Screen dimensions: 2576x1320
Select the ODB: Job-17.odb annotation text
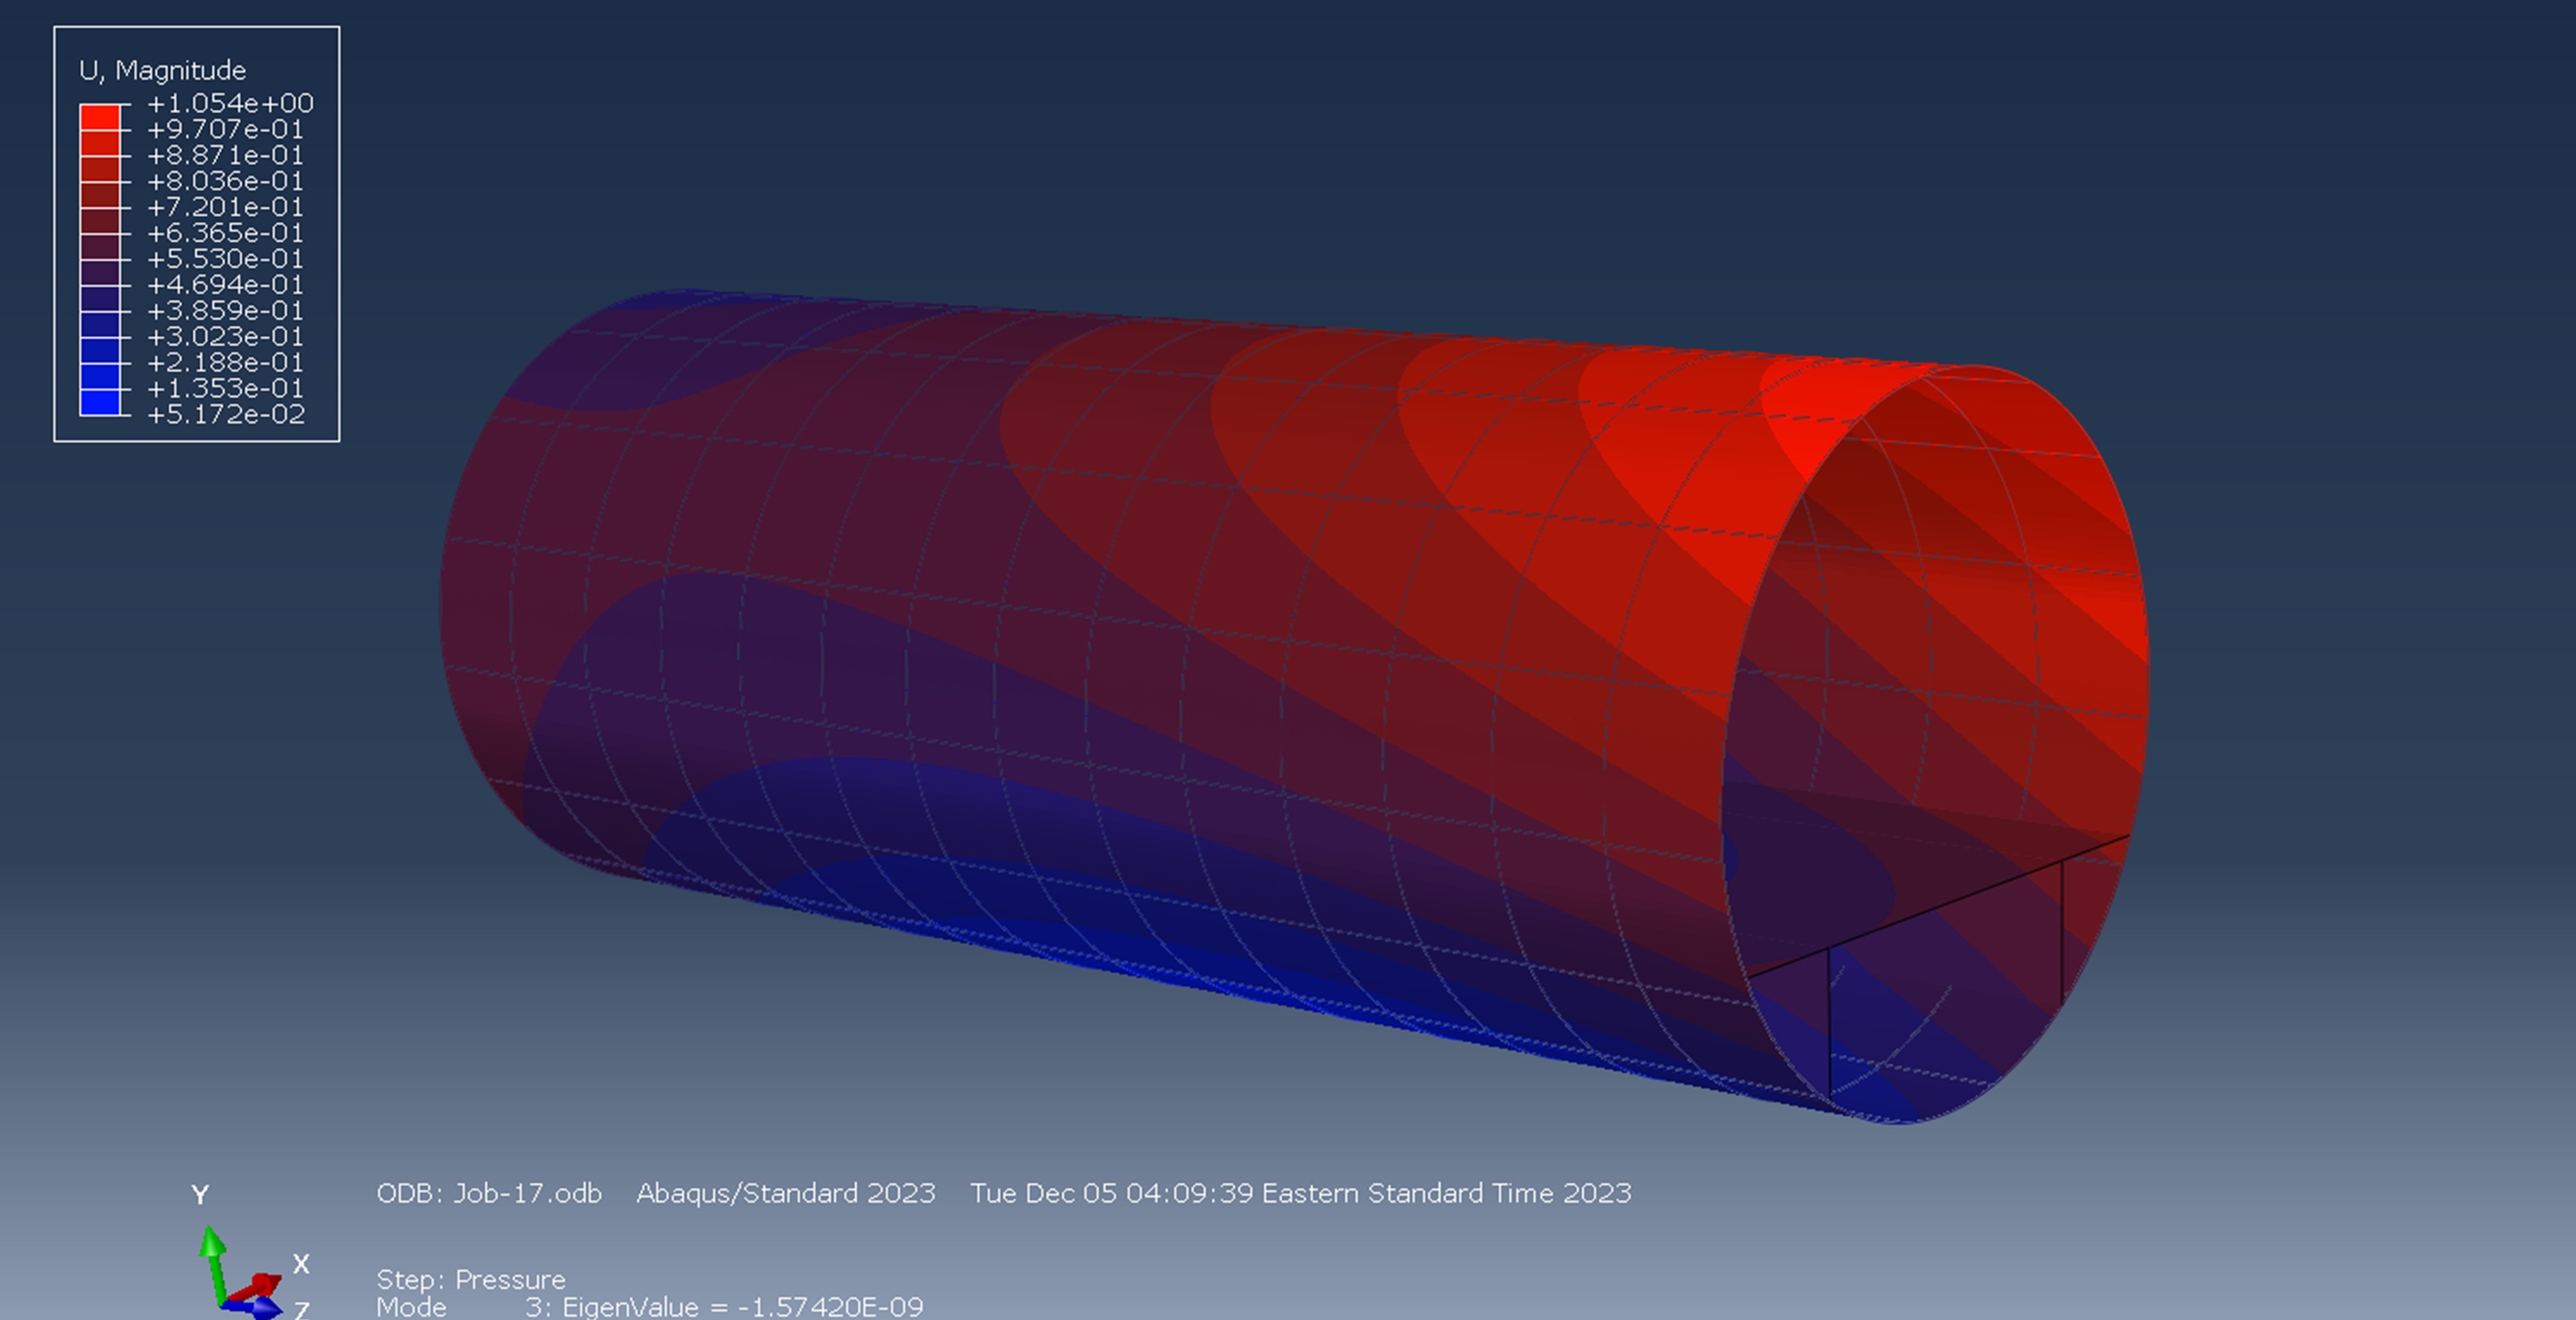coord(490,1193)
